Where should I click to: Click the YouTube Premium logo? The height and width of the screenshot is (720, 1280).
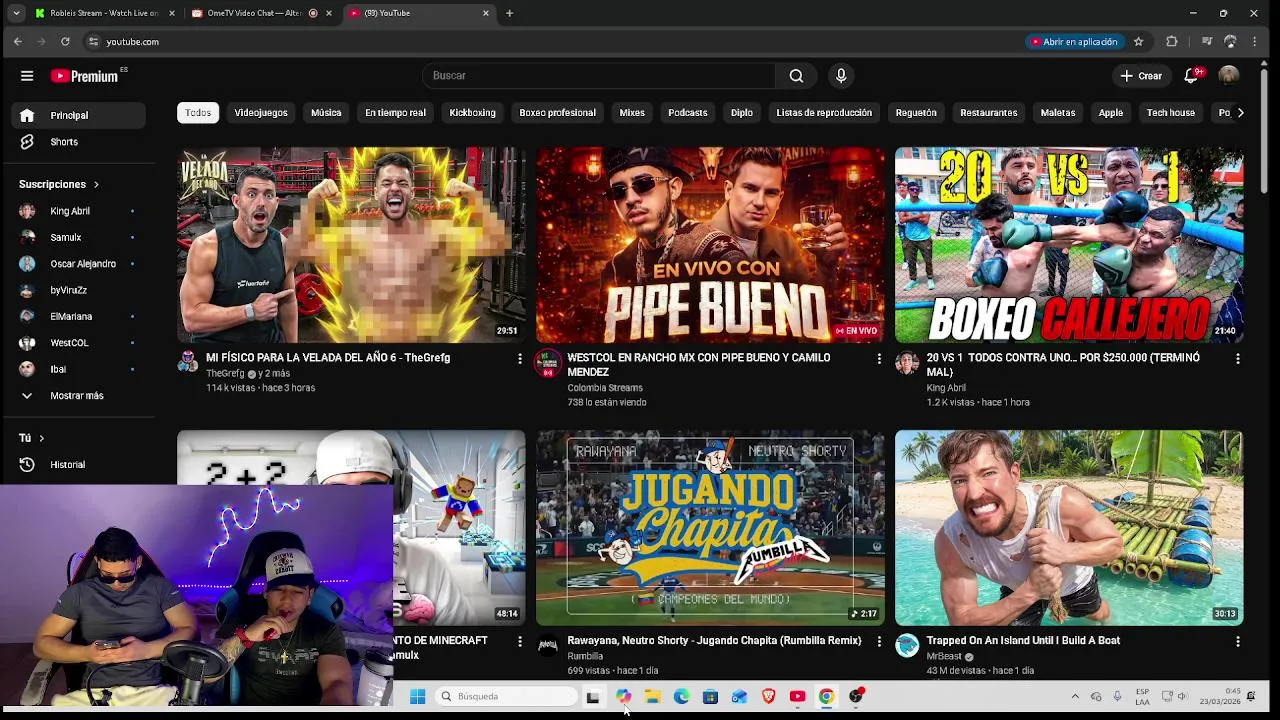coord(86,76)
